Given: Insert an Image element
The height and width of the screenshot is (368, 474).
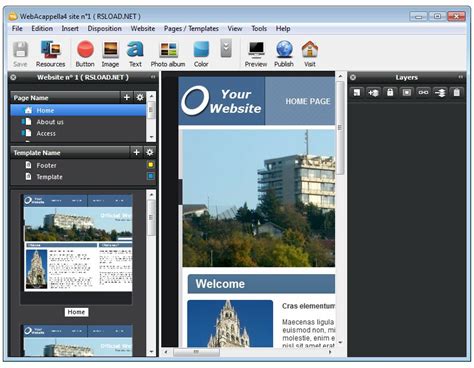Looking at the screenshot, I should 110,54.
